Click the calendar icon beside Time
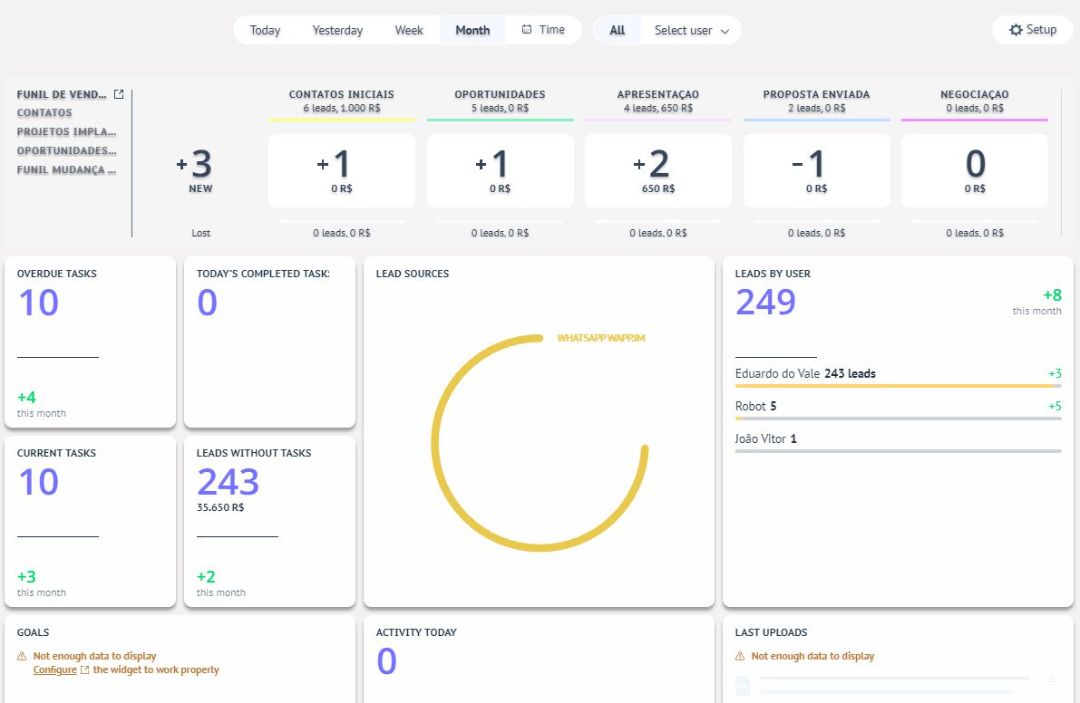The height and width of the screenshot is (703, 1080). click(x=527, y=30)
